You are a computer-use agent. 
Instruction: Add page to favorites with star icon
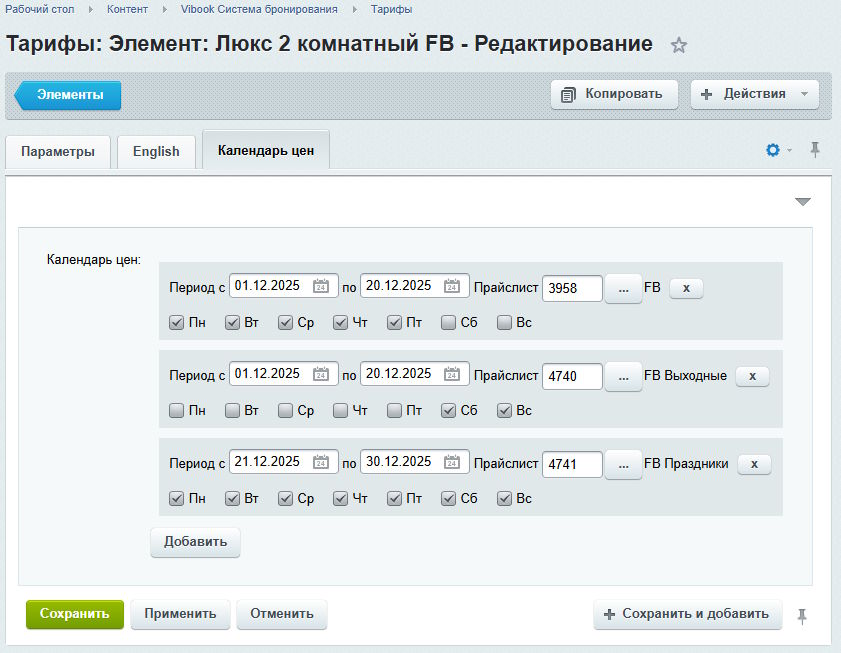tap(679, 45)
